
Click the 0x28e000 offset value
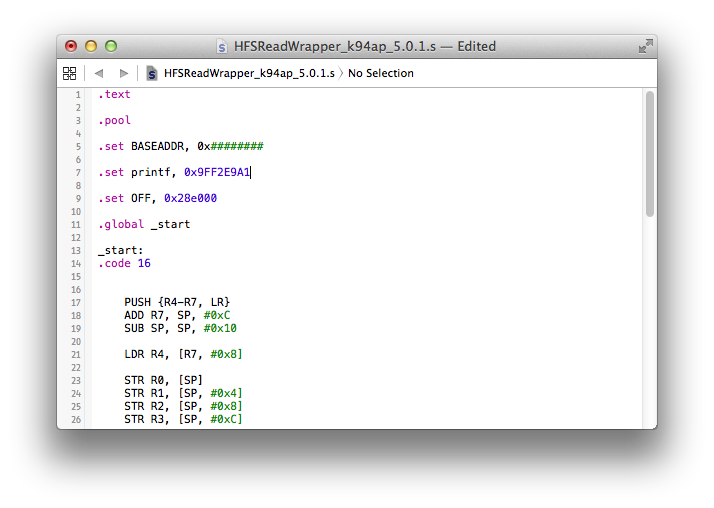[190, 198]
